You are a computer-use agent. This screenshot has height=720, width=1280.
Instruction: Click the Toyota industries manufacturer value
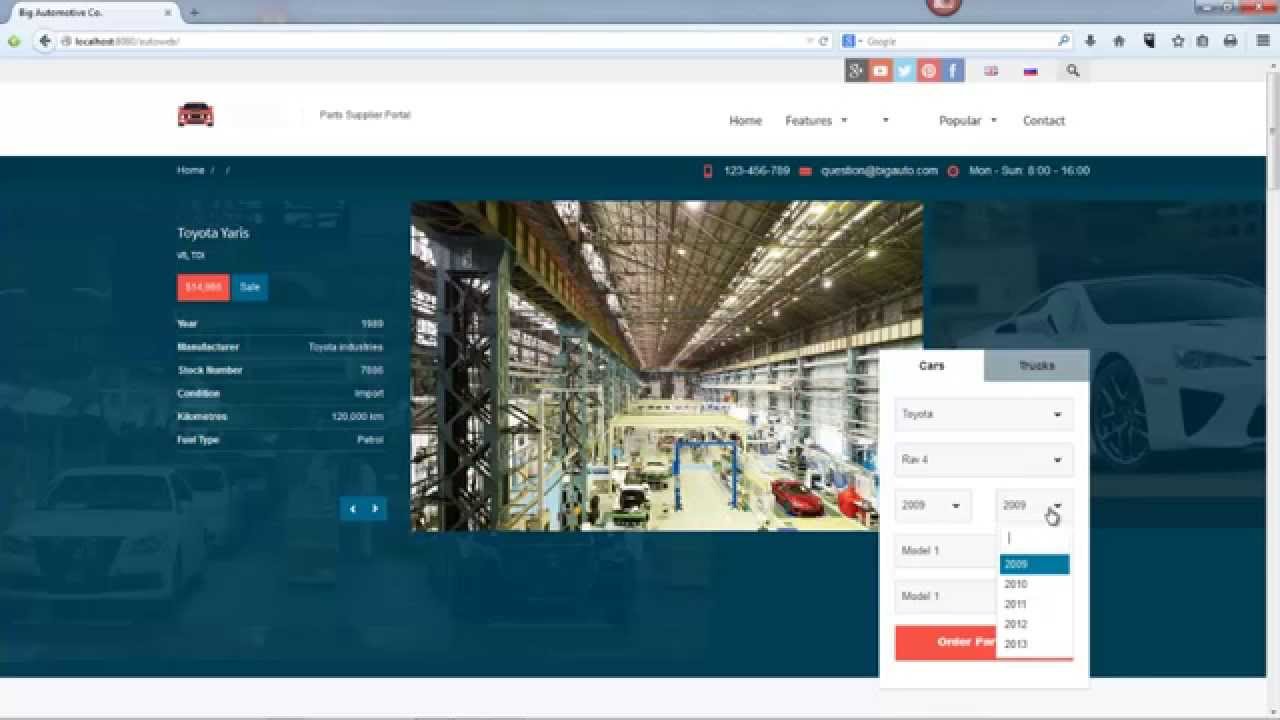(x=346, y=347)
